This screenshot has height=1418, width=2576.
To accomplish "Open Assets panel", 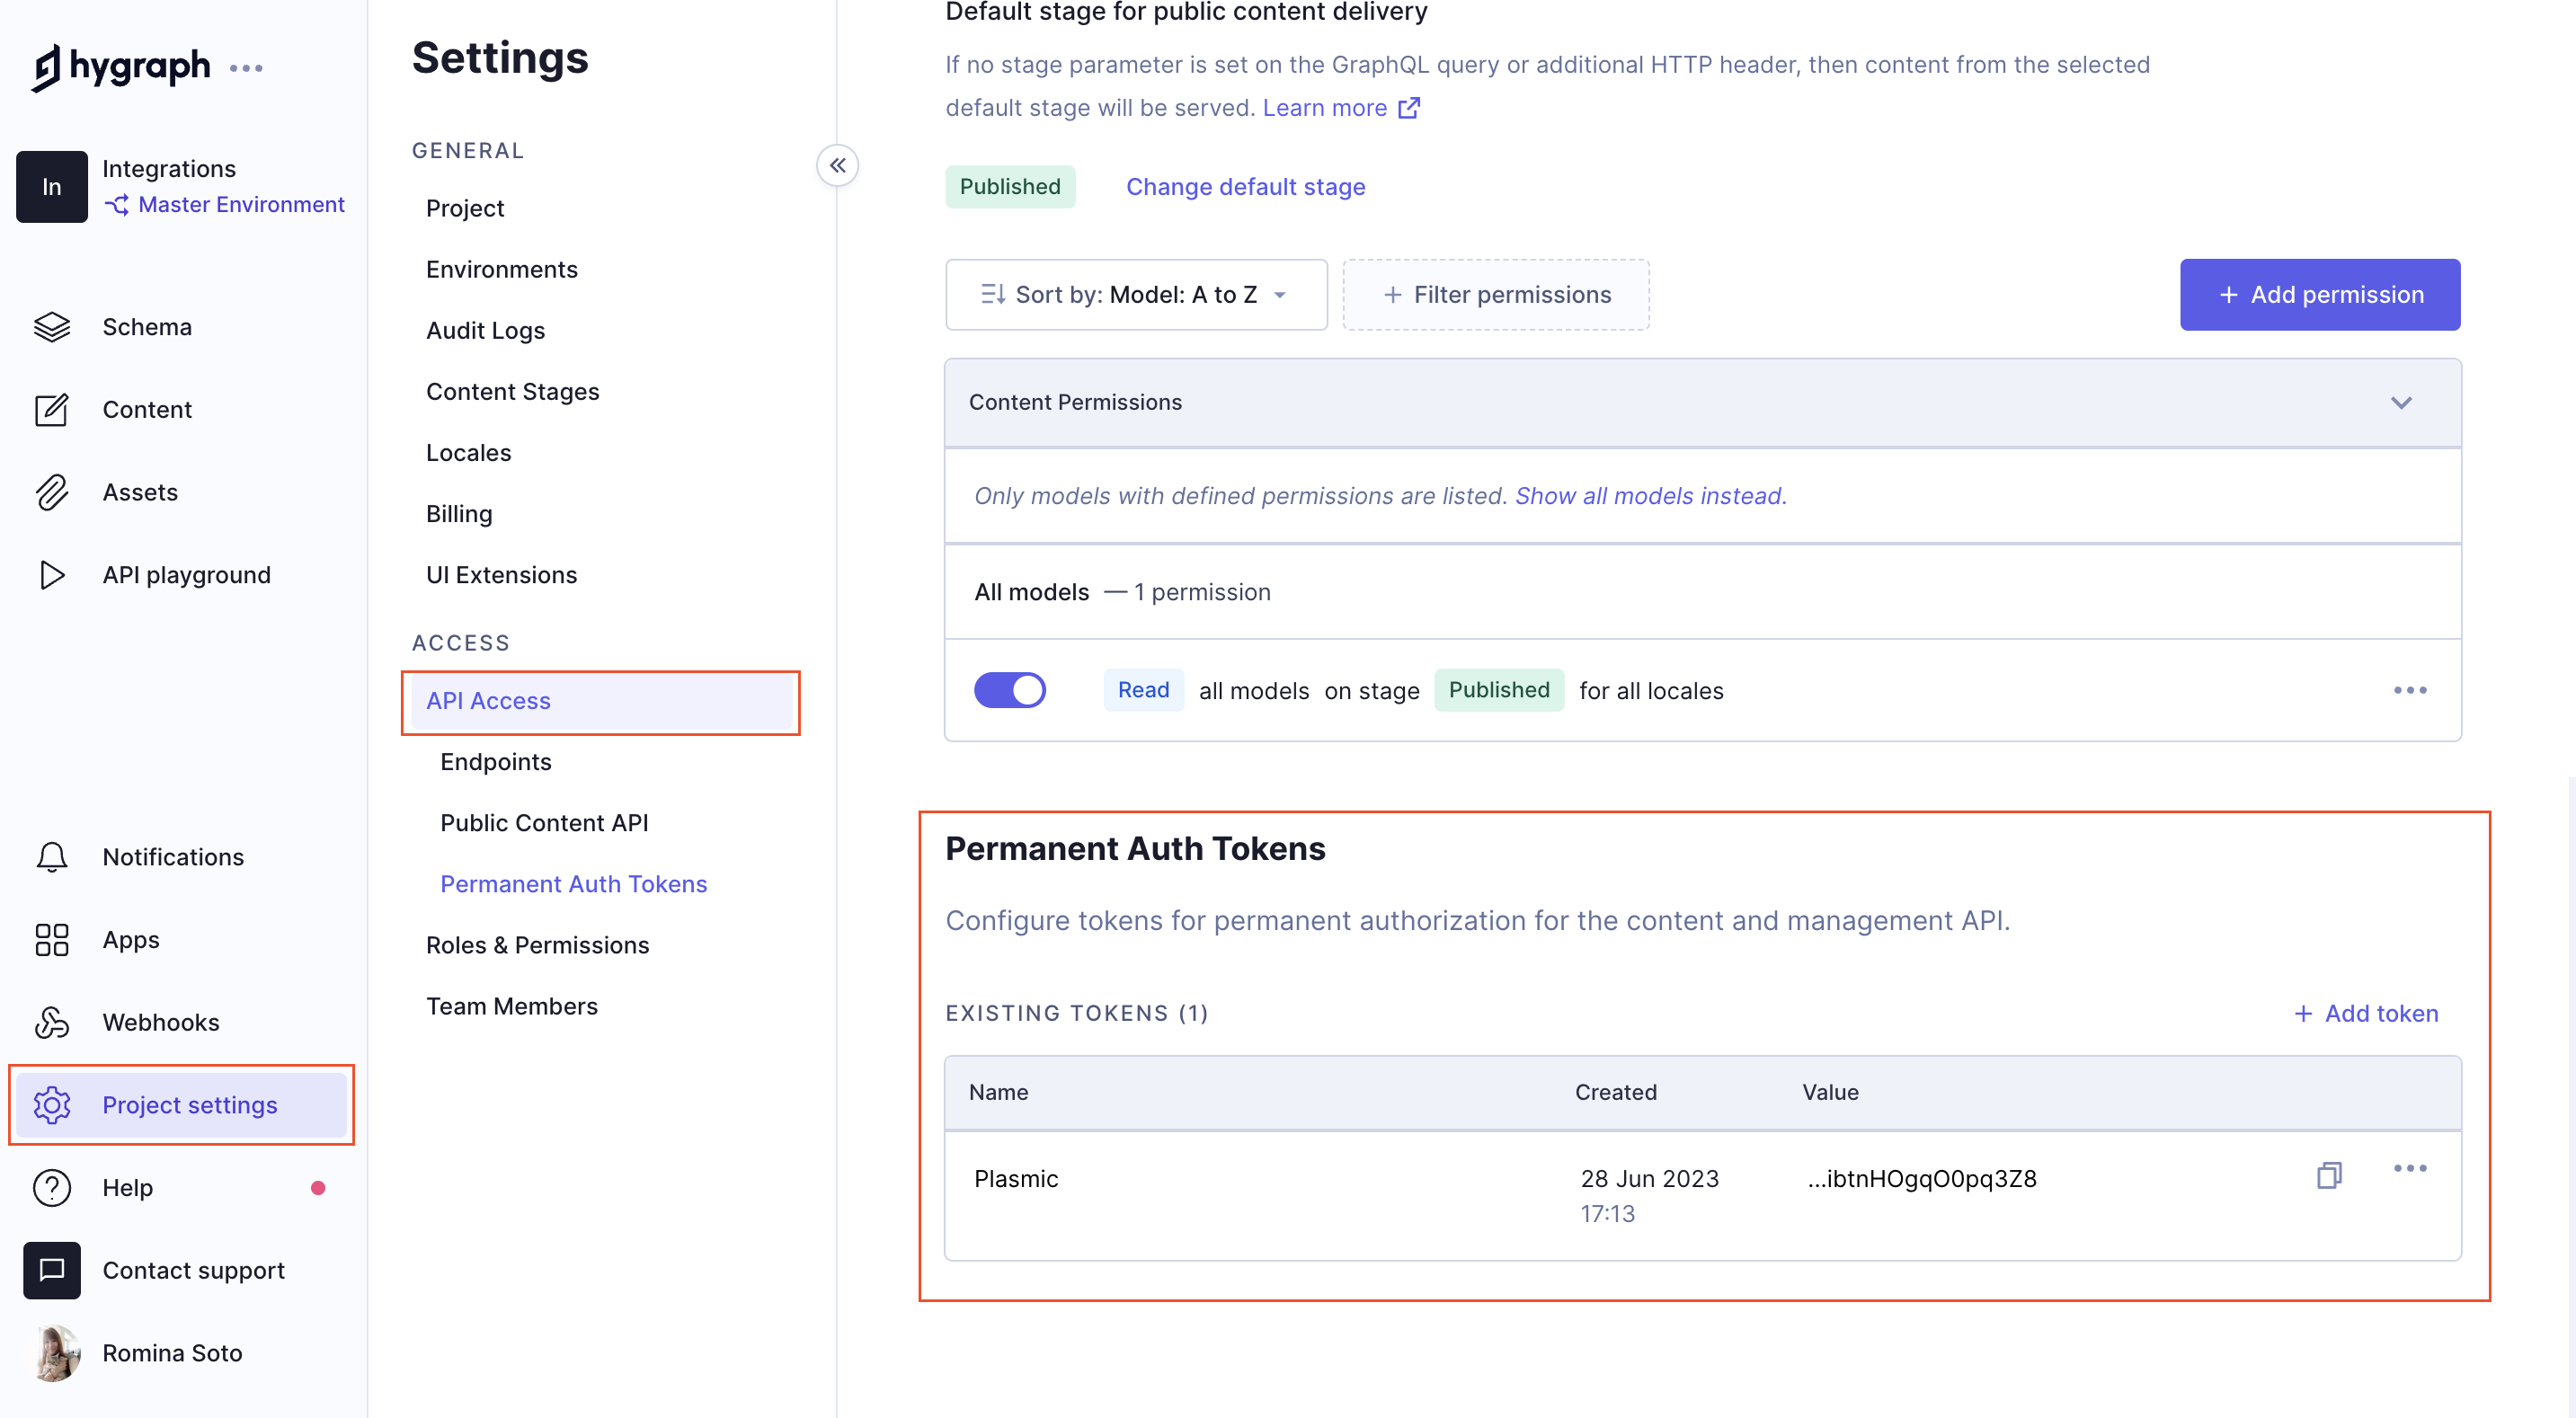I will click(139, 491).
